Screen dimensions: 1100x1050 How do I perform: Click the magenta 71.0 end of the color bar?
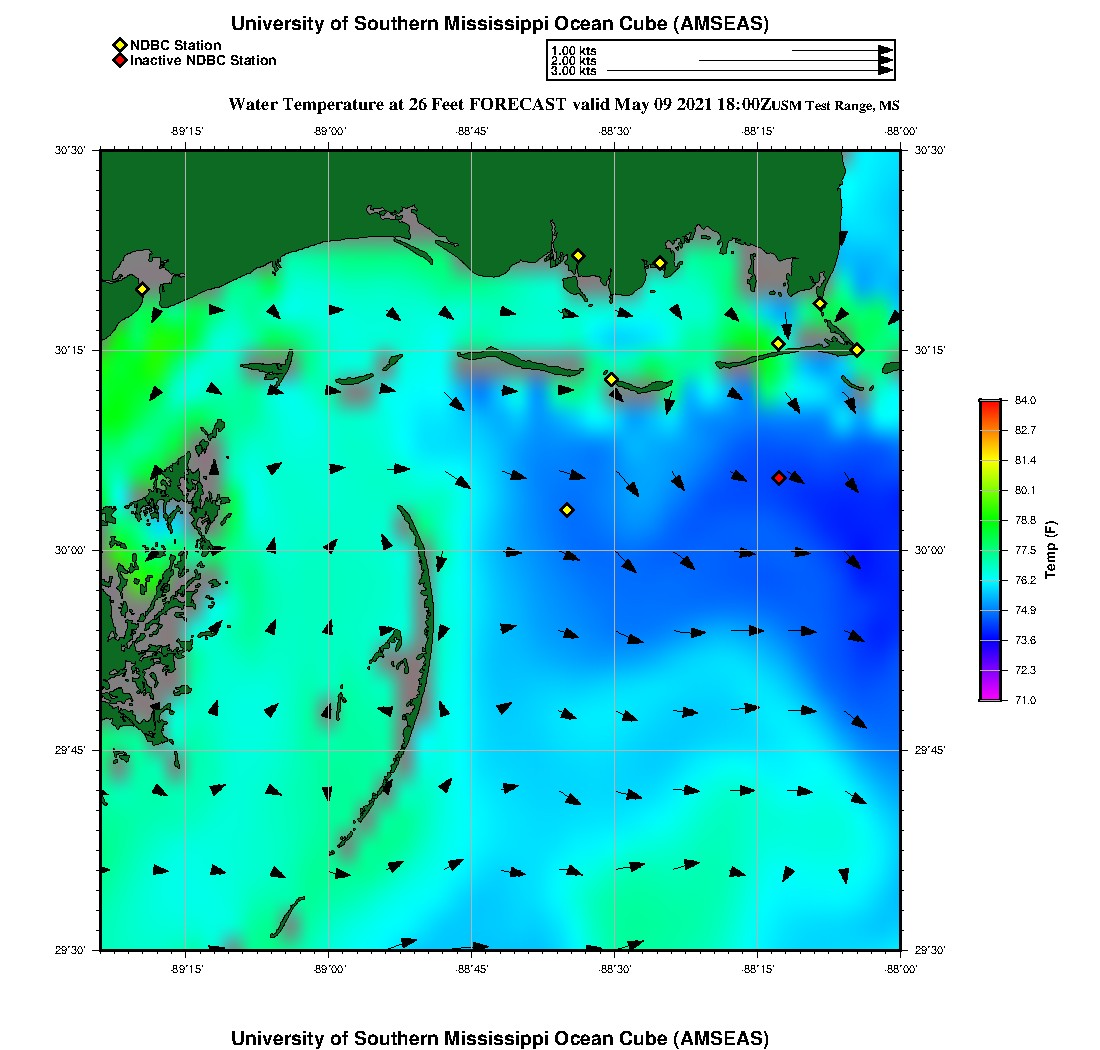(990, 696)
